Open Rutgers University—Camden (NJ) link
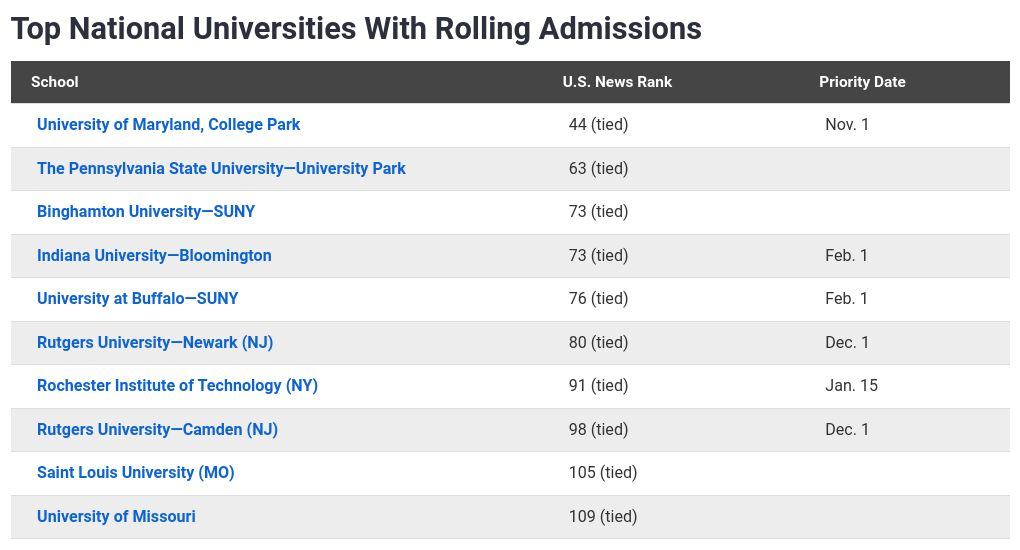 (157, 429)
